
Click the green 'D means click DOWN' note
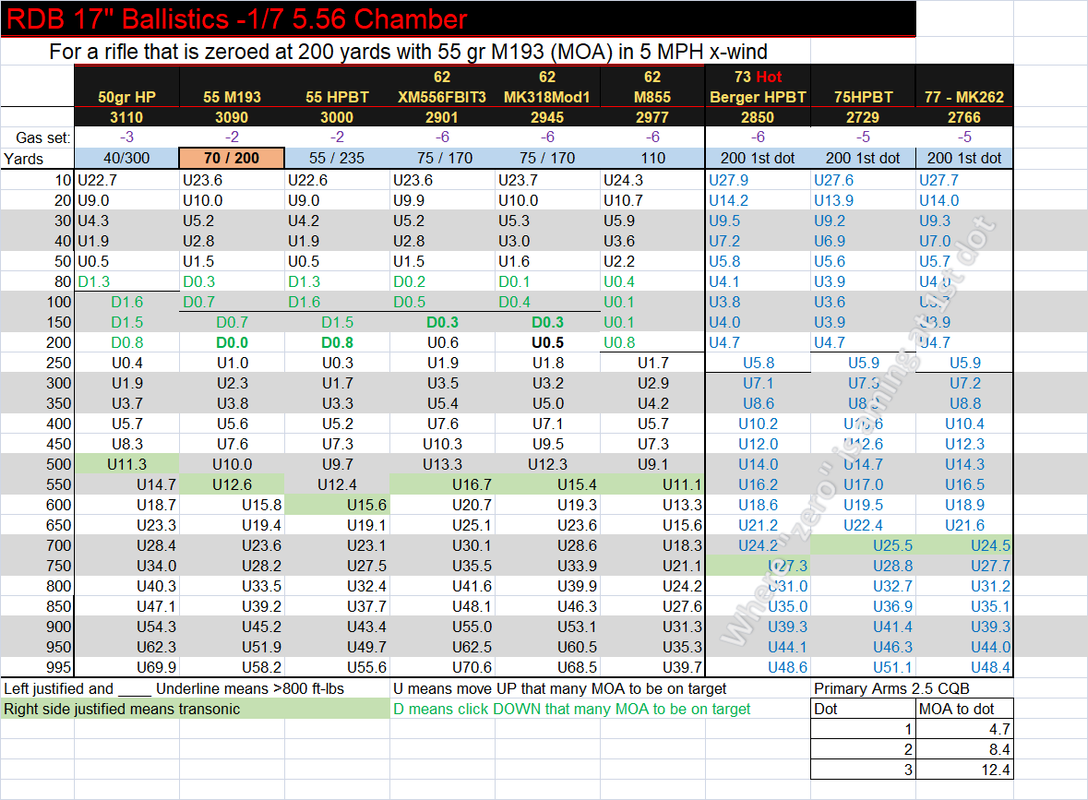[572, 709]
